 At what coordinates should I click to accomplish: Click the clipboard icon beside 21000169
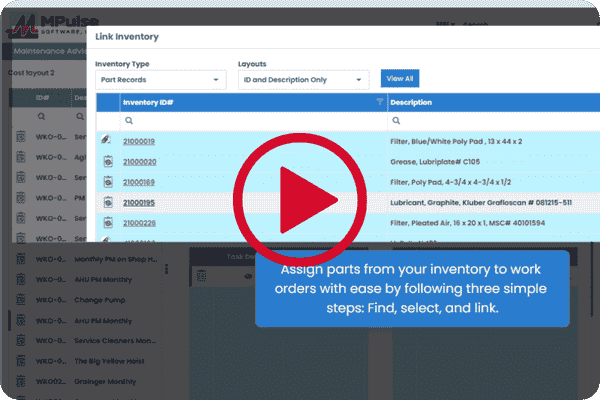click(108, 182)
